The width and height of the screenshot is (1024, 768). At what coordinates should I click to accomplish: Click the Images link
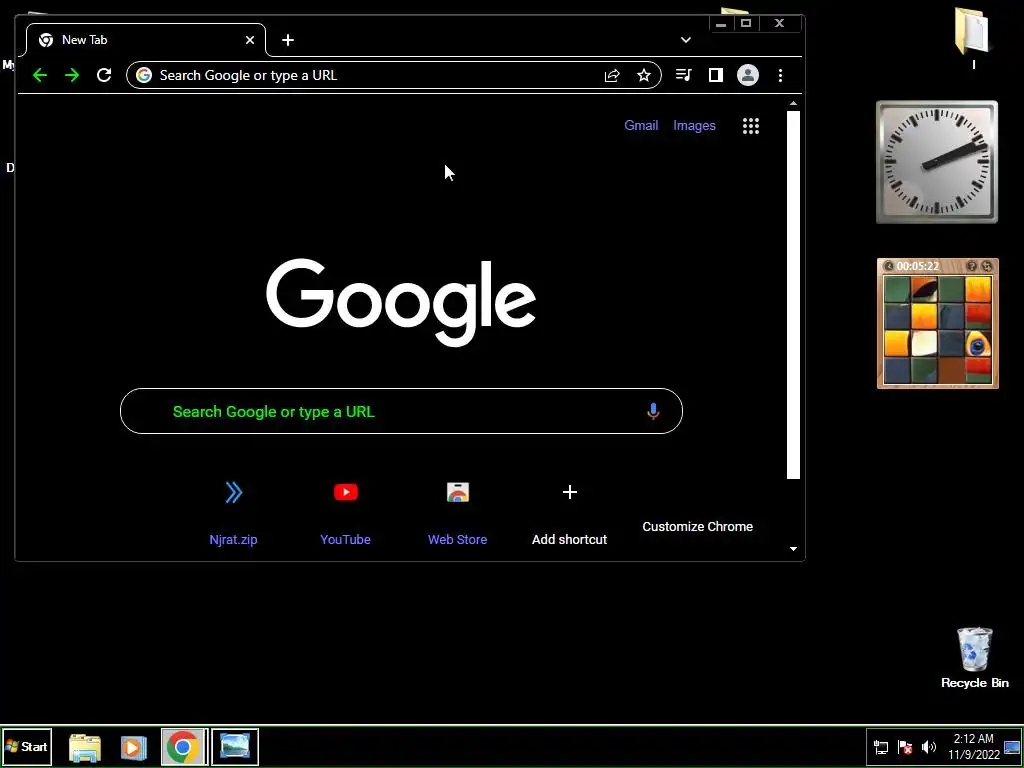pos(694,125)
